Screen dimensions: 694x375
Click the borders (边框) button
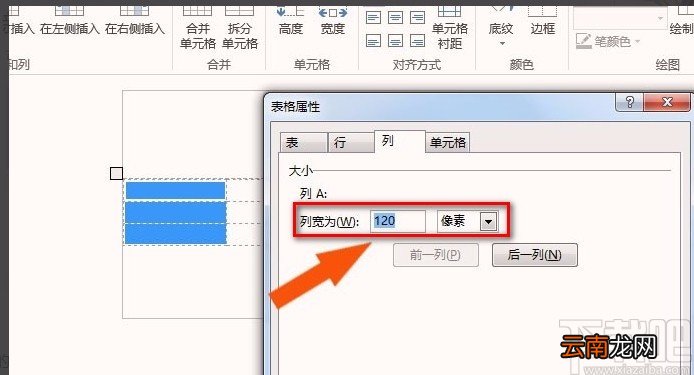[x=543, y=21]
